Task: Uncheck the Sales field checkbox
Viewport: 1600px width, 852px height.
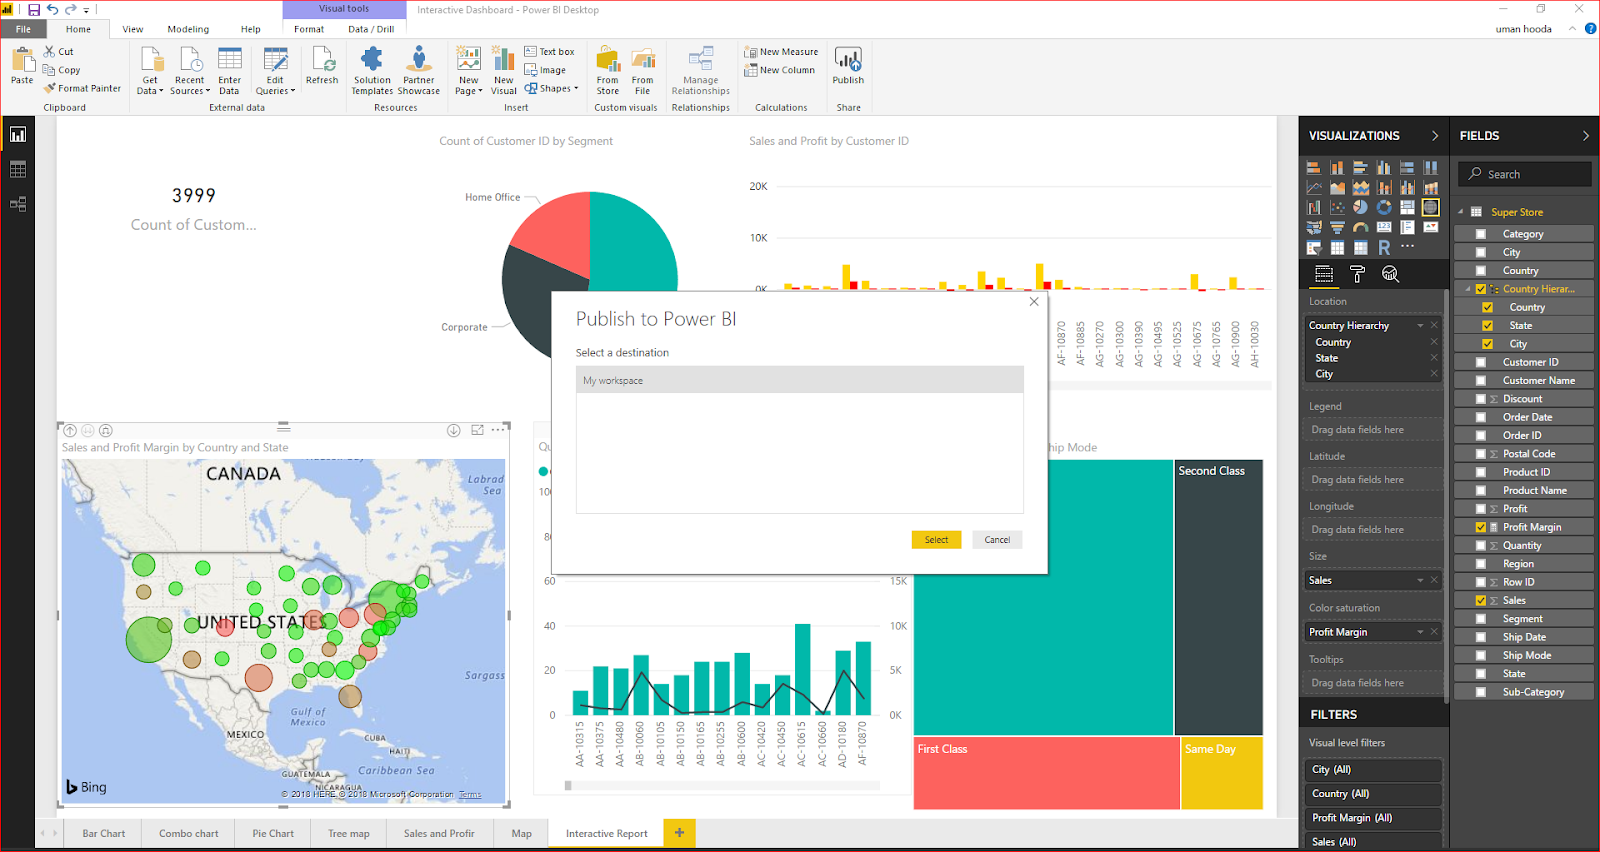Action: (x=1481, y=600)
